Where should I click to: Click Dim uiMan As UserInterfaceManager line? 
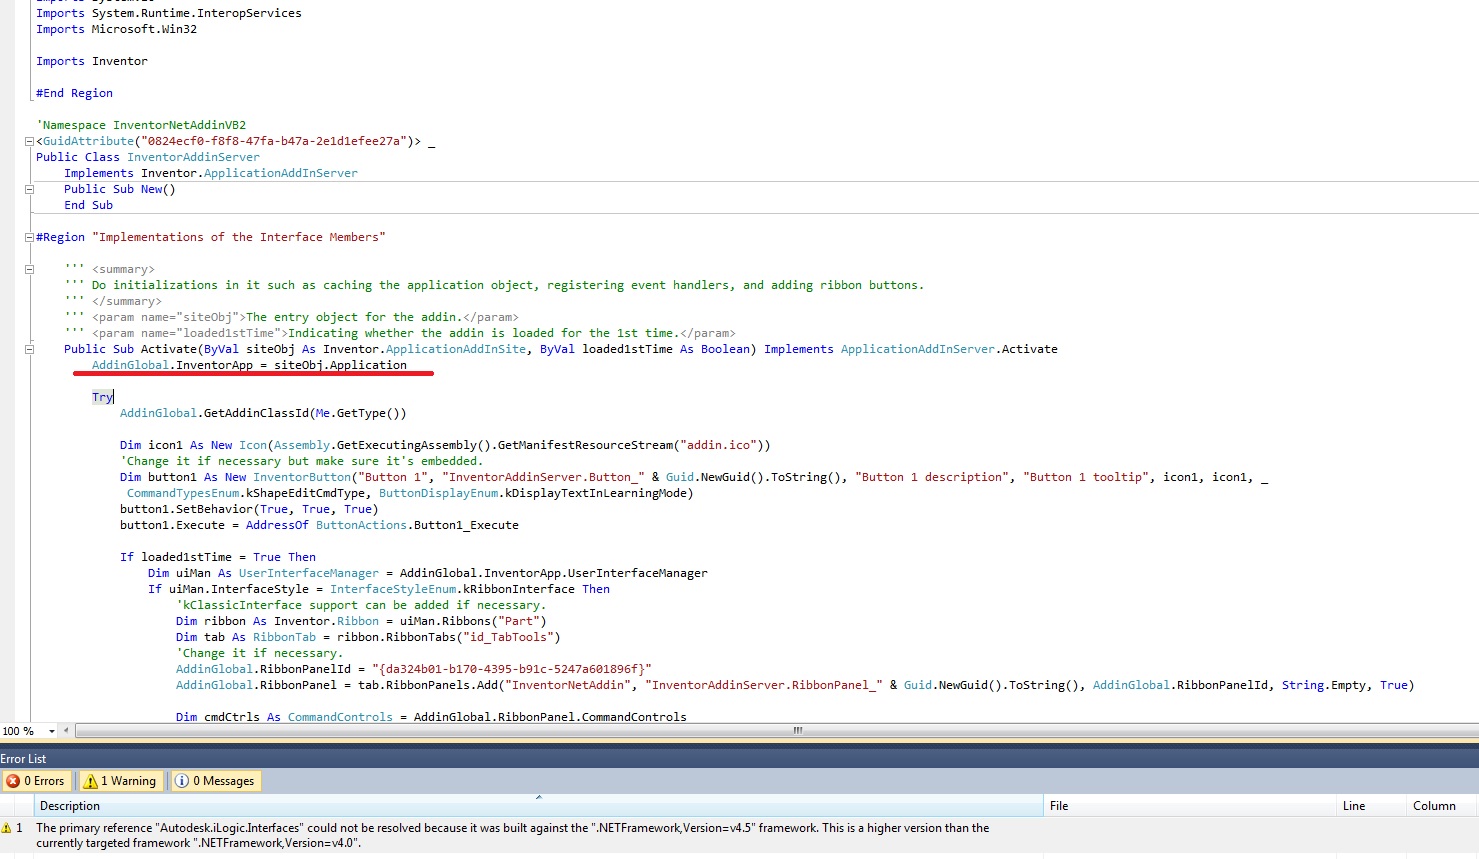[428, 573]
